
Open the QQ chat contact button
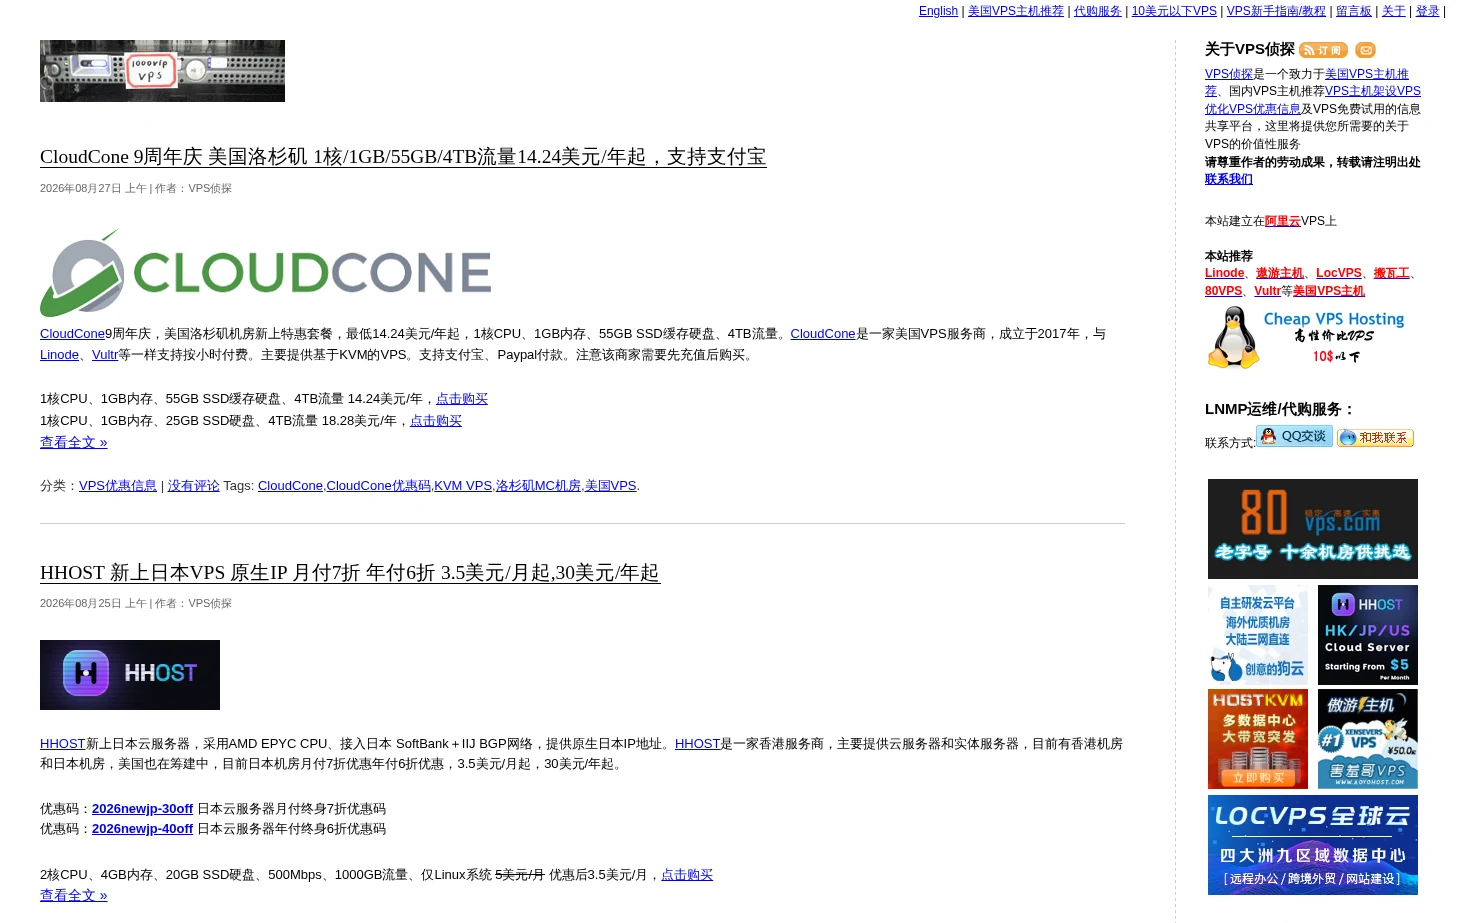(x=1294, y=436)
